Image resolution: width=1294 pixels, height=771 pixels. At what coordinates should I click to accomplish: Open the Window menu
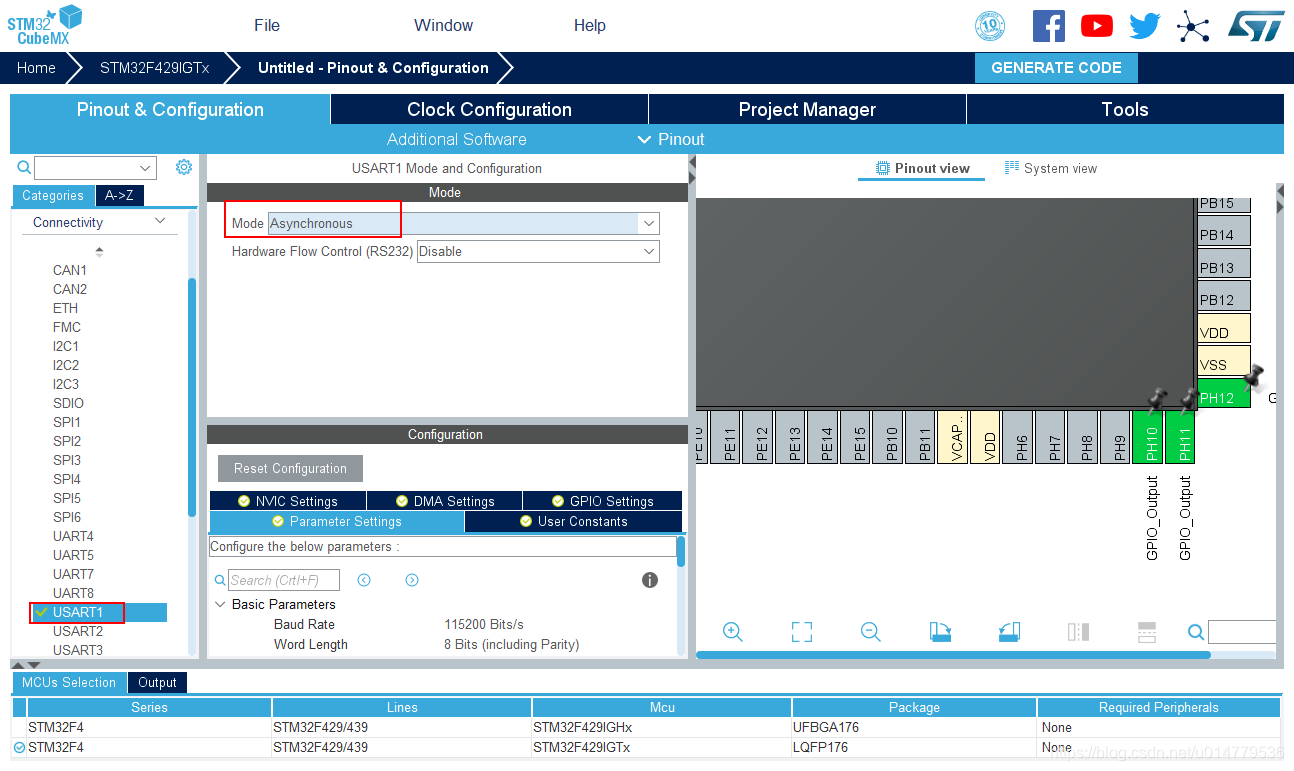444,25
